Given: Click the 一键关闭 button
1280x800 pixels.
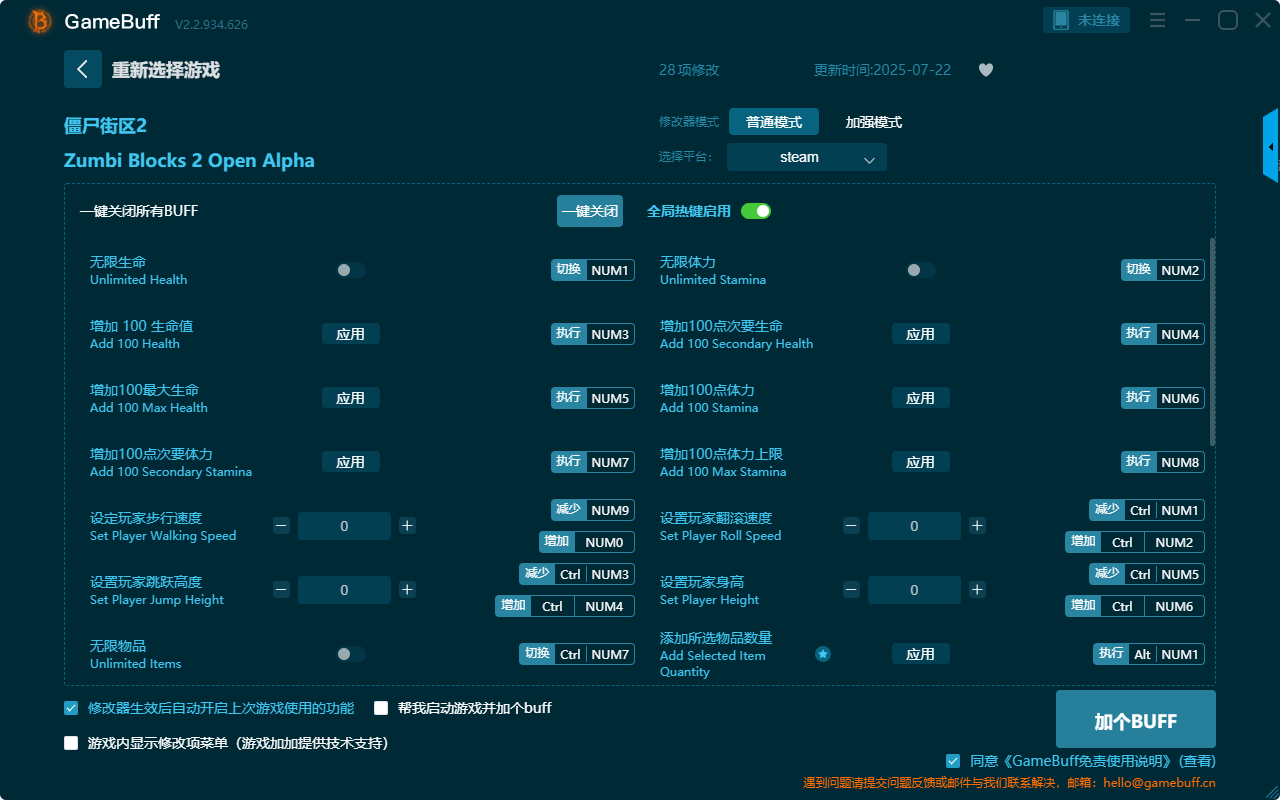Looking at the screenshot, I should pos(590,211).
